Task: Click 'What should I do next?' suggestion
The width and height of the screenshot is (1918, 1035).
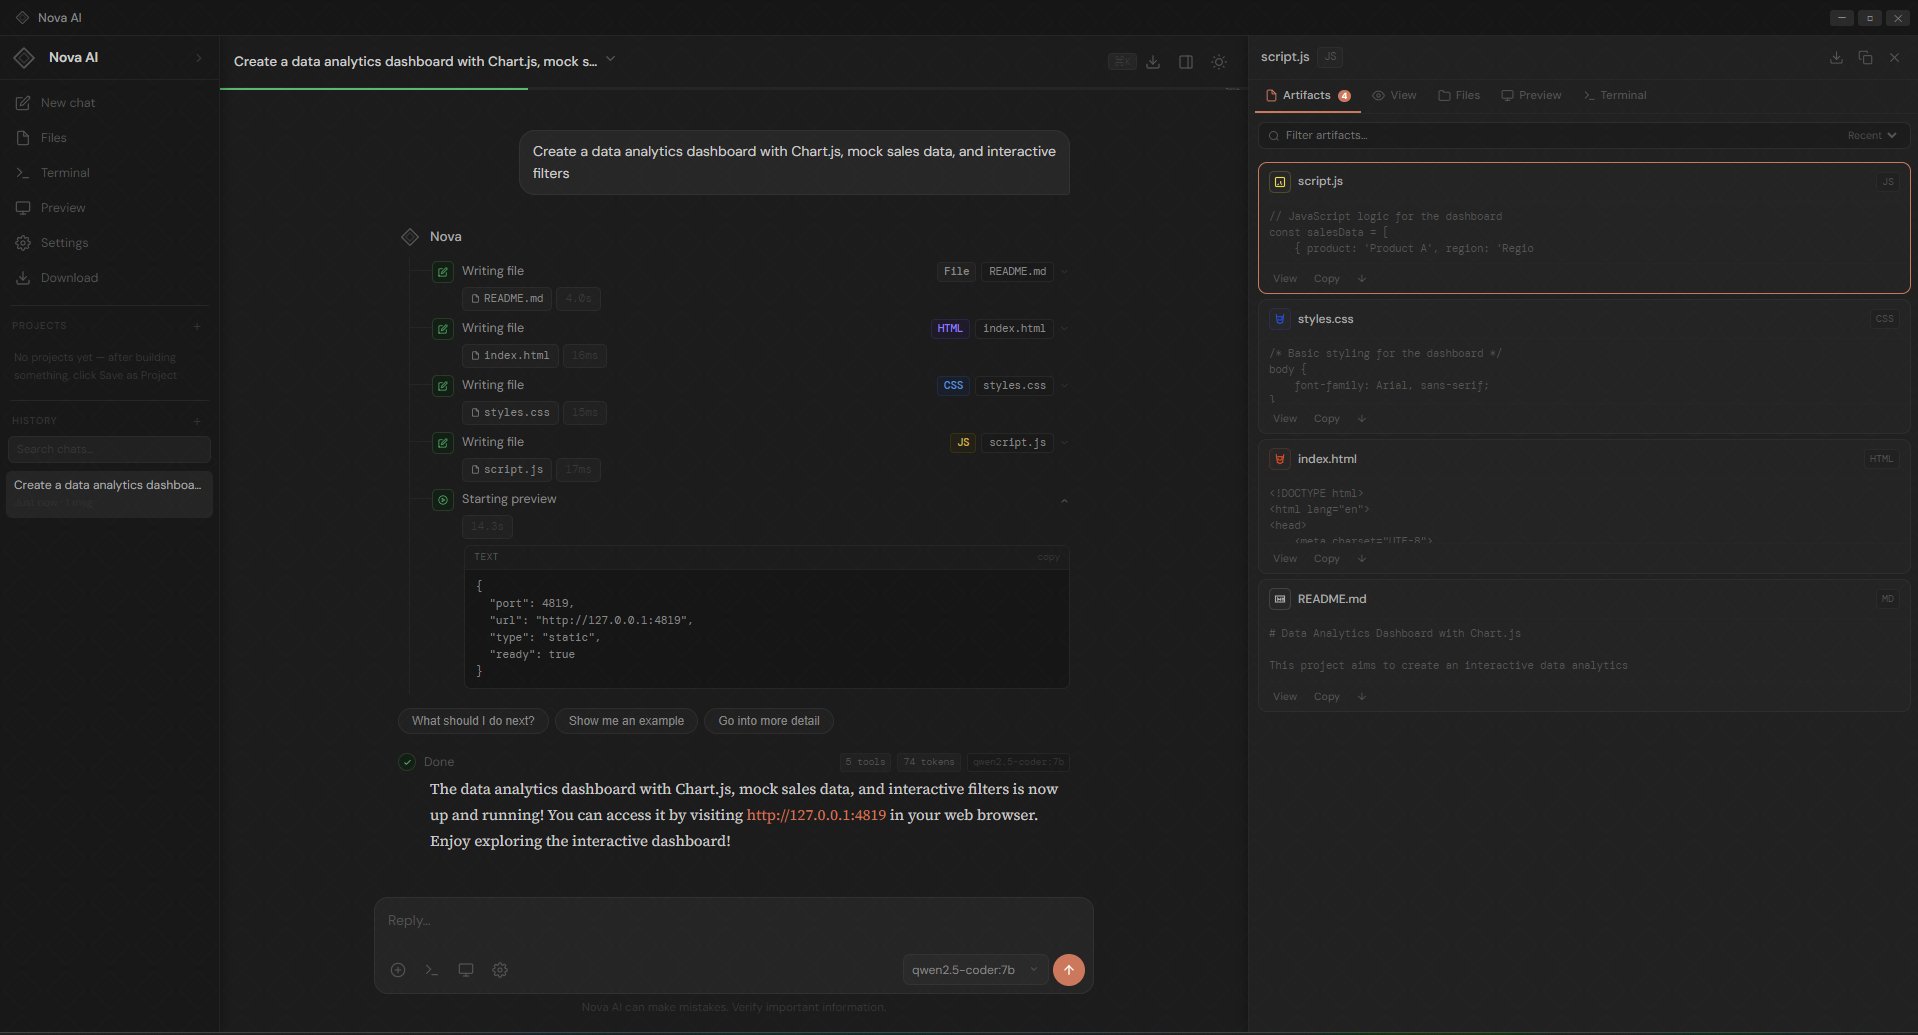Action: 473,721
